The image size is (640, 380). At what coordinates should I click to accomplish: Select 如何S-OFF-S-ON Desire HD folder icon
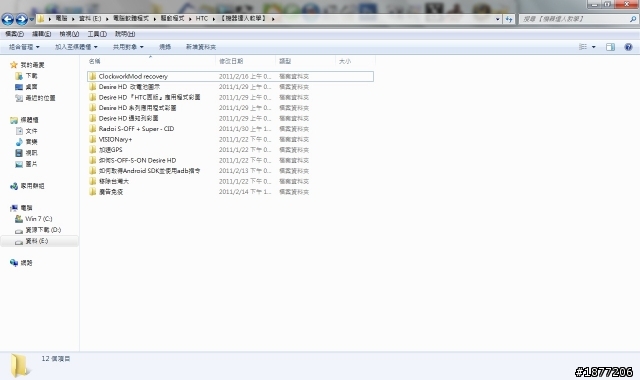[93, 160]
